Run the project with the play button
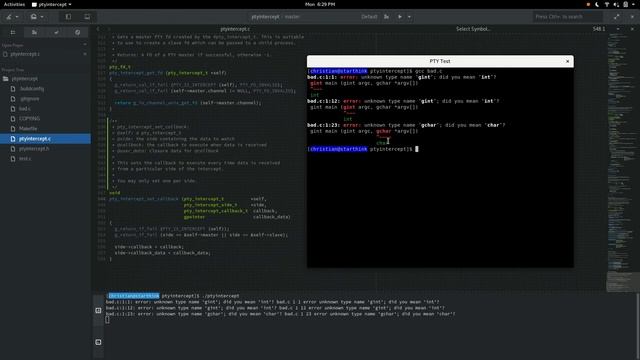The width and height of the screenshot is (640, 360). pyautogui.click(x=400, y=17)
